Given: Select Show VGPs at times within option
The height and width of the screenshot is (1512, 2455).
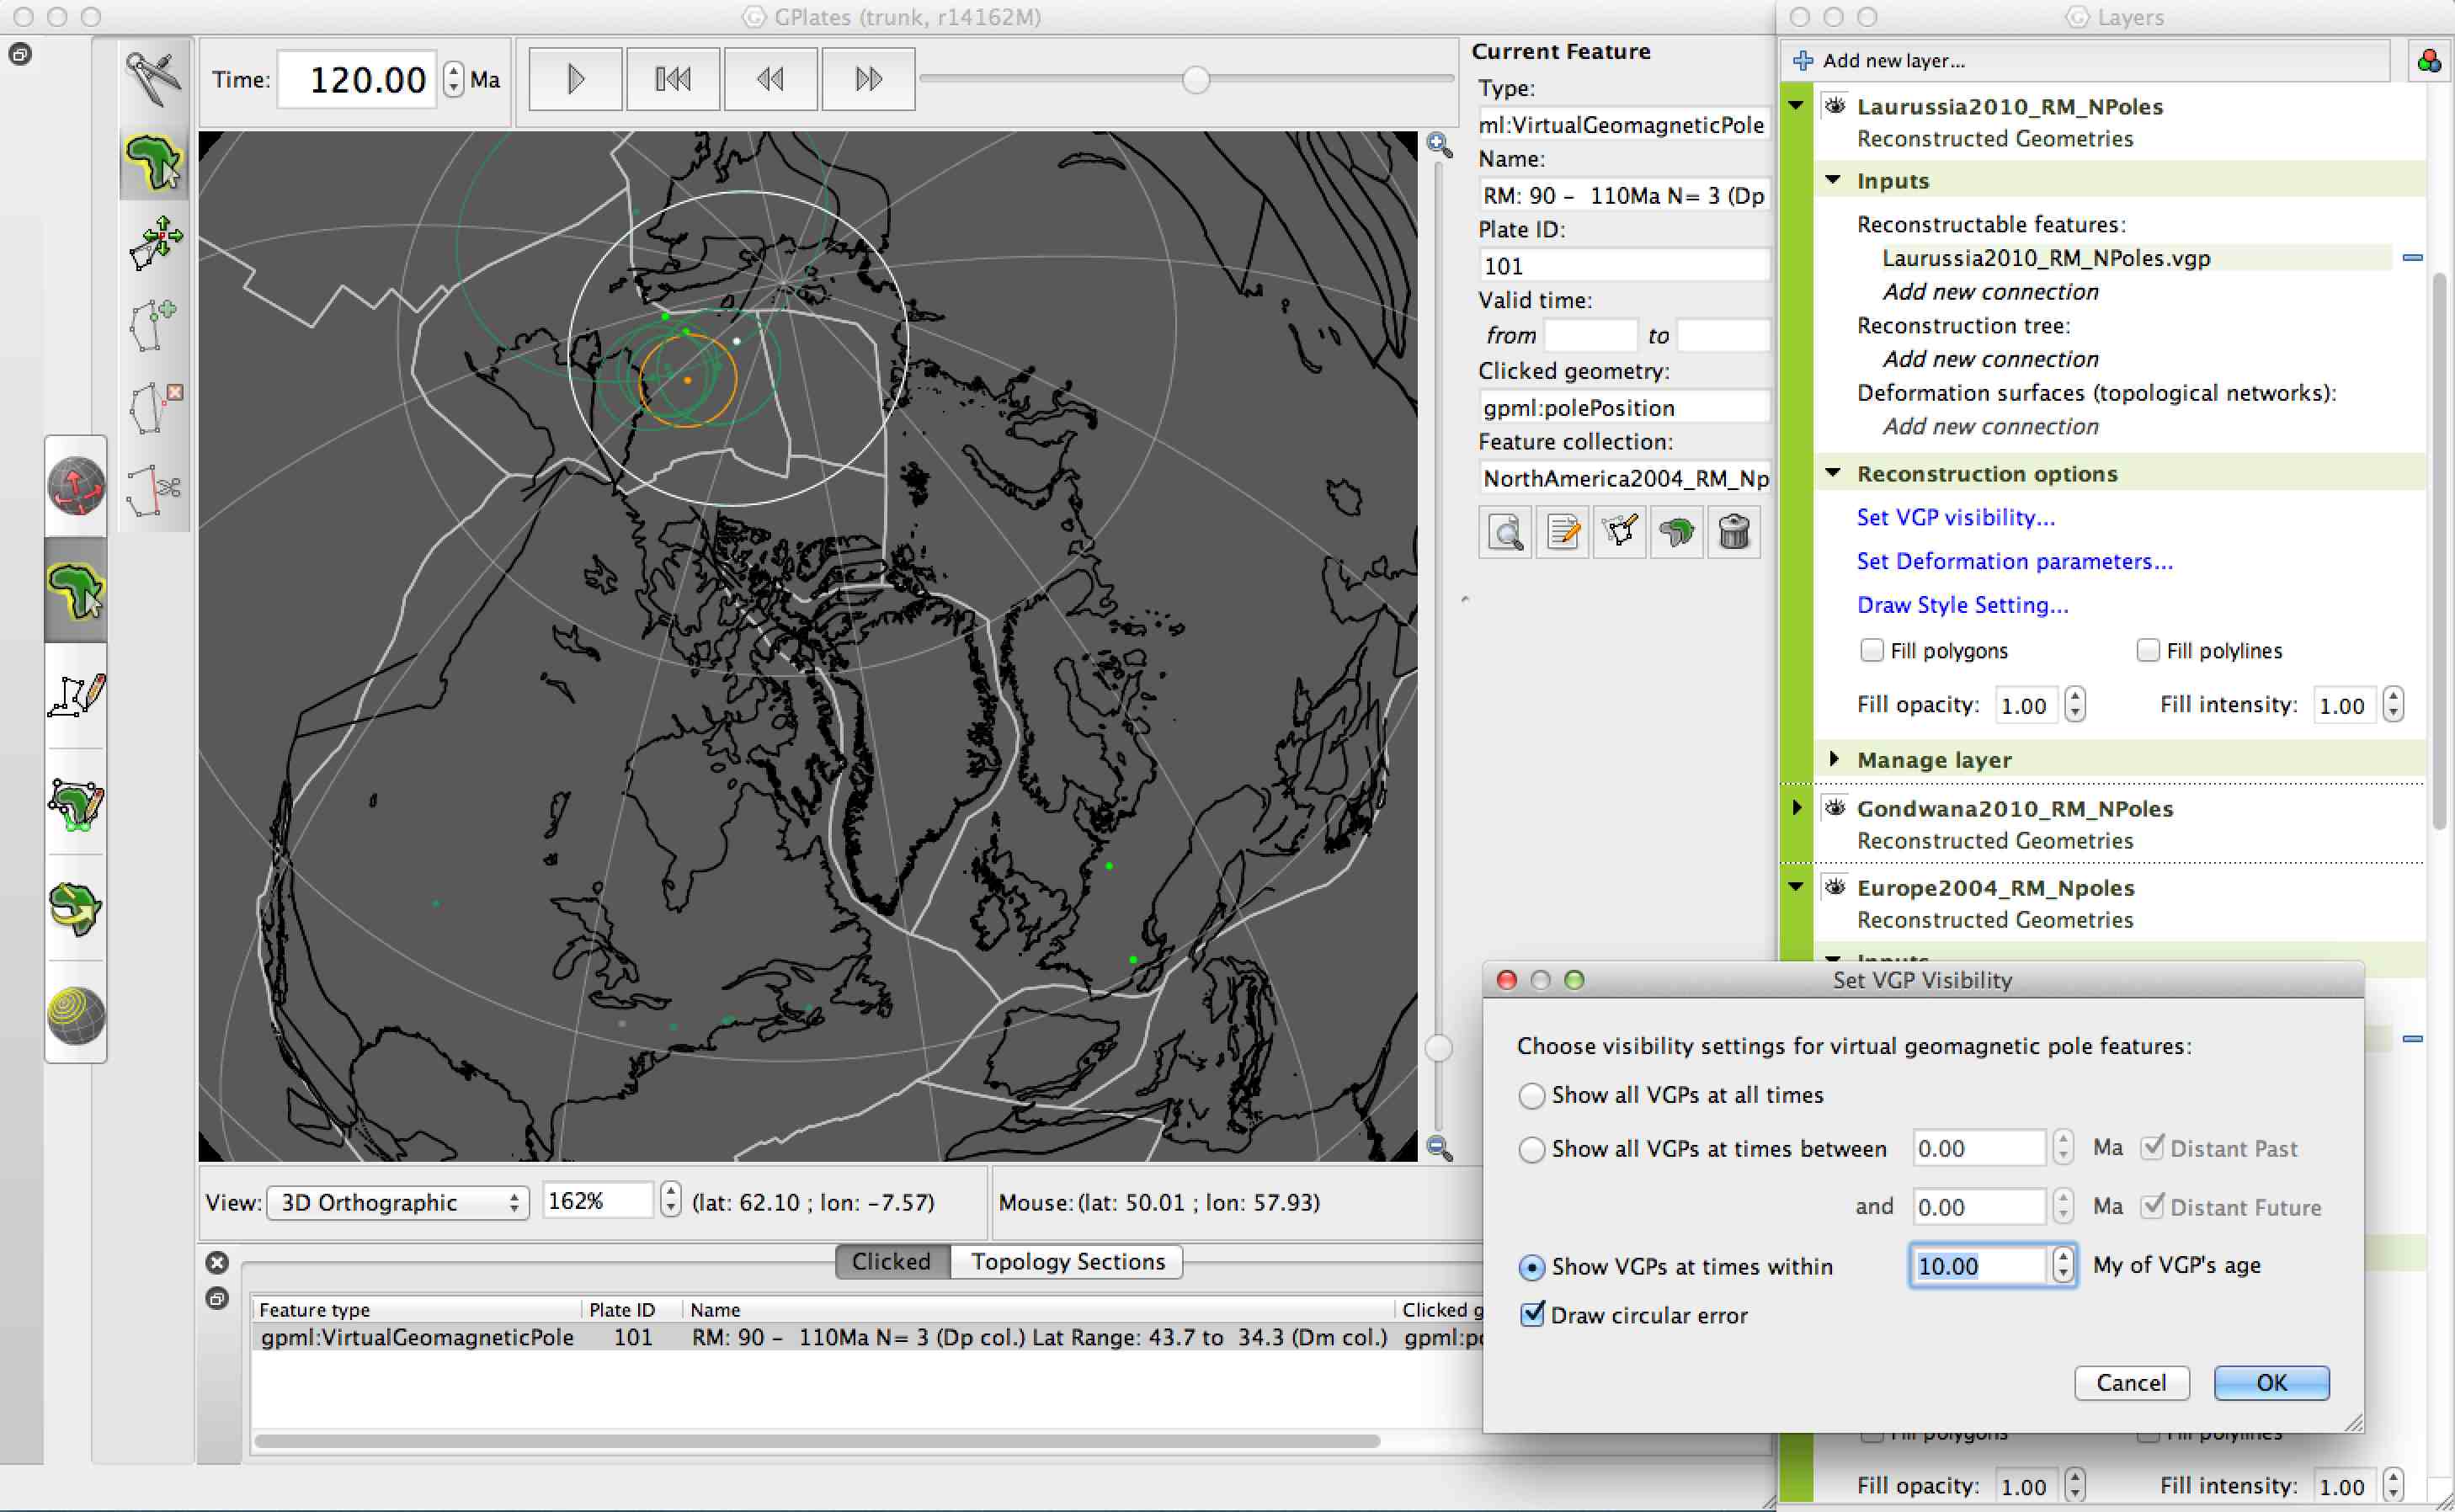Looking at the screenshot, I should pos(1531,1268).
